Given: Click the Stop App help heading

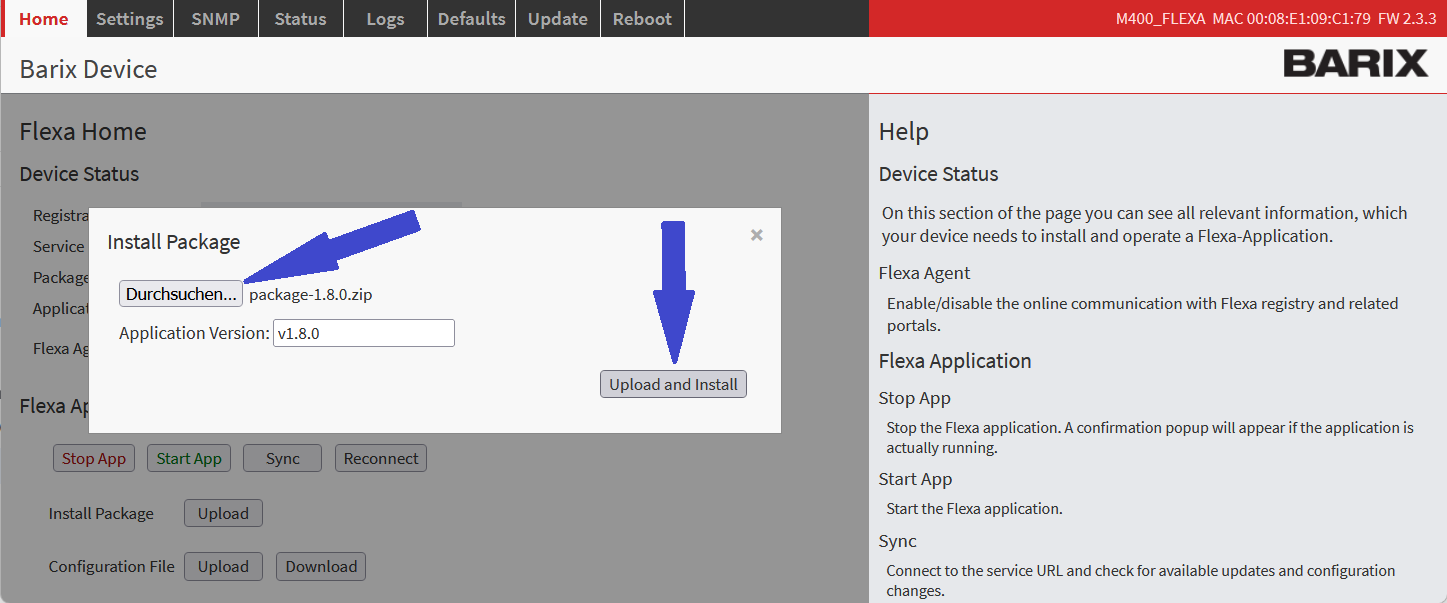Looking at the screenshot, I should point(915,398).
